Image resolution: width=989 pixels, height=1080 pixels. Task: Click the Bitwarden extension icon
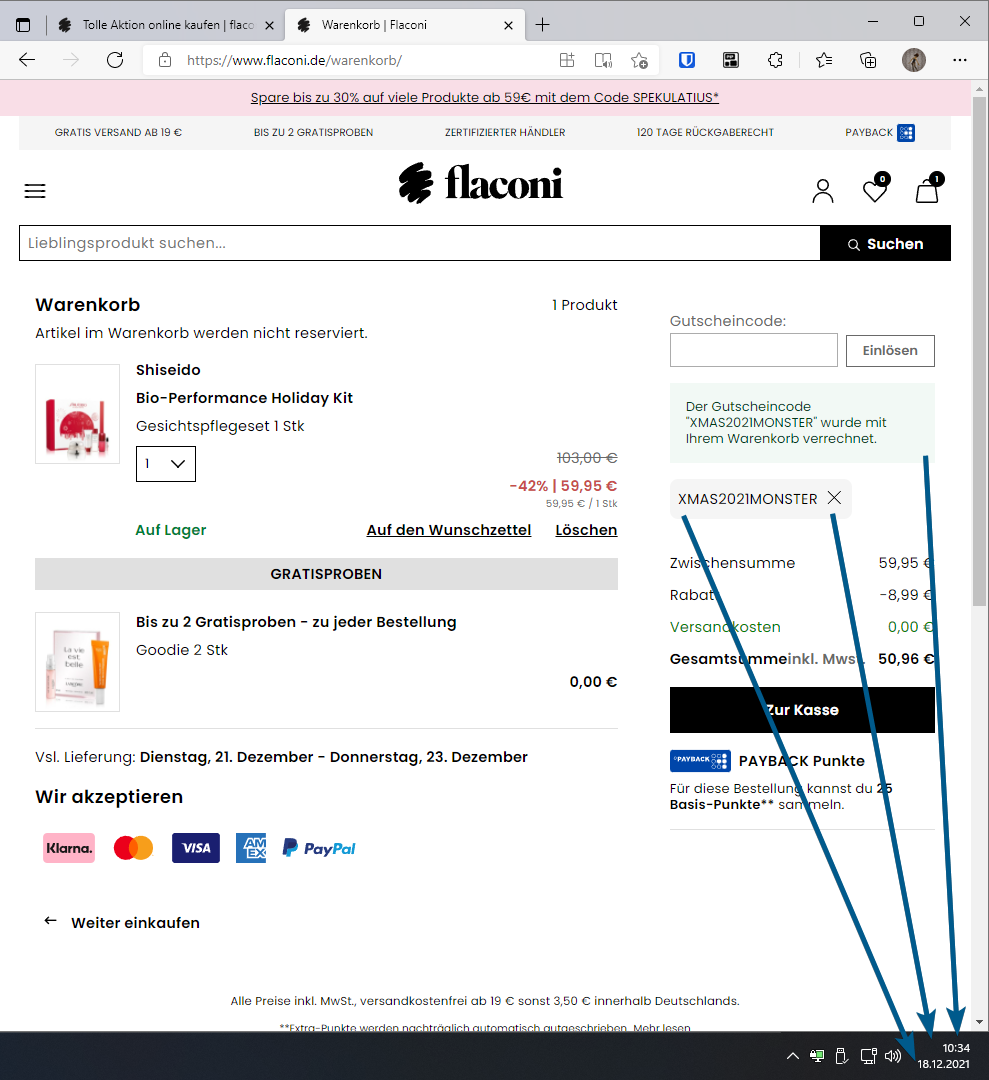coord(687,60)
